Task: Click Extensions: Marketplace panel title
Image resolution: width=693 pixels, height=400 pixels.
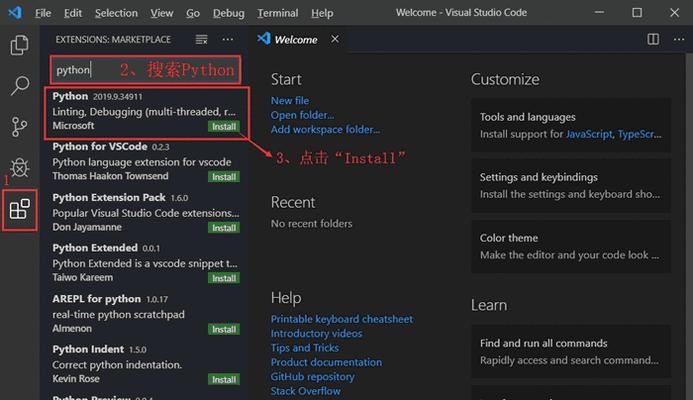Action: (x=113, y=40)
